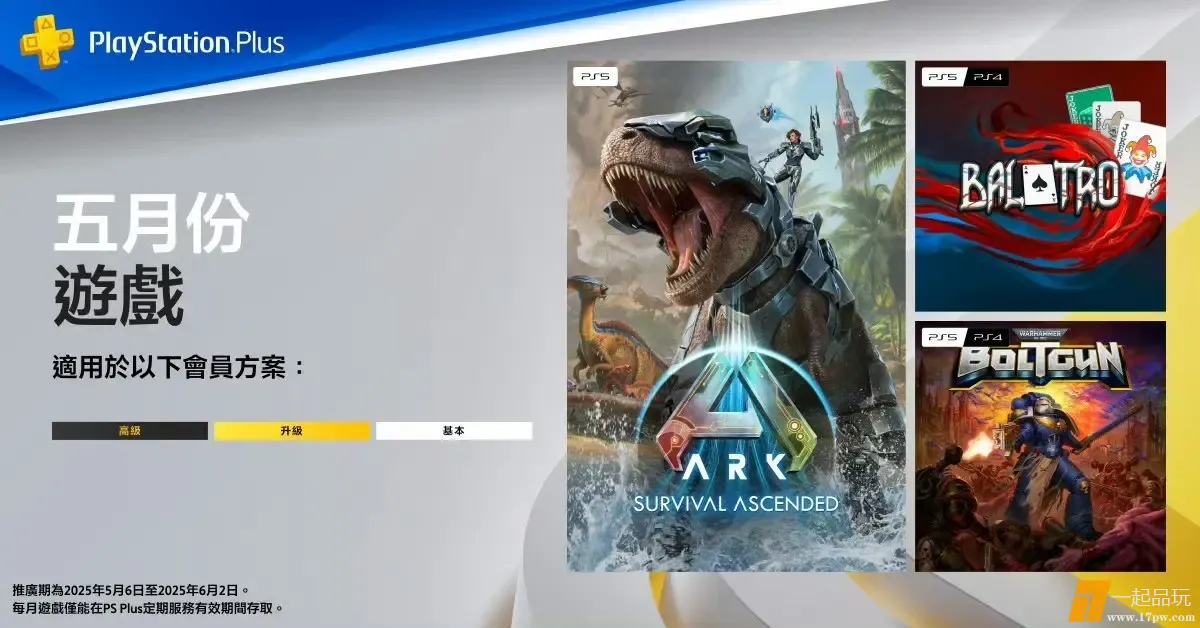The height and width of the screenshot is (628, 1200).
Task: Select the 高級 membership plan bar
Action: coord(130,431)
